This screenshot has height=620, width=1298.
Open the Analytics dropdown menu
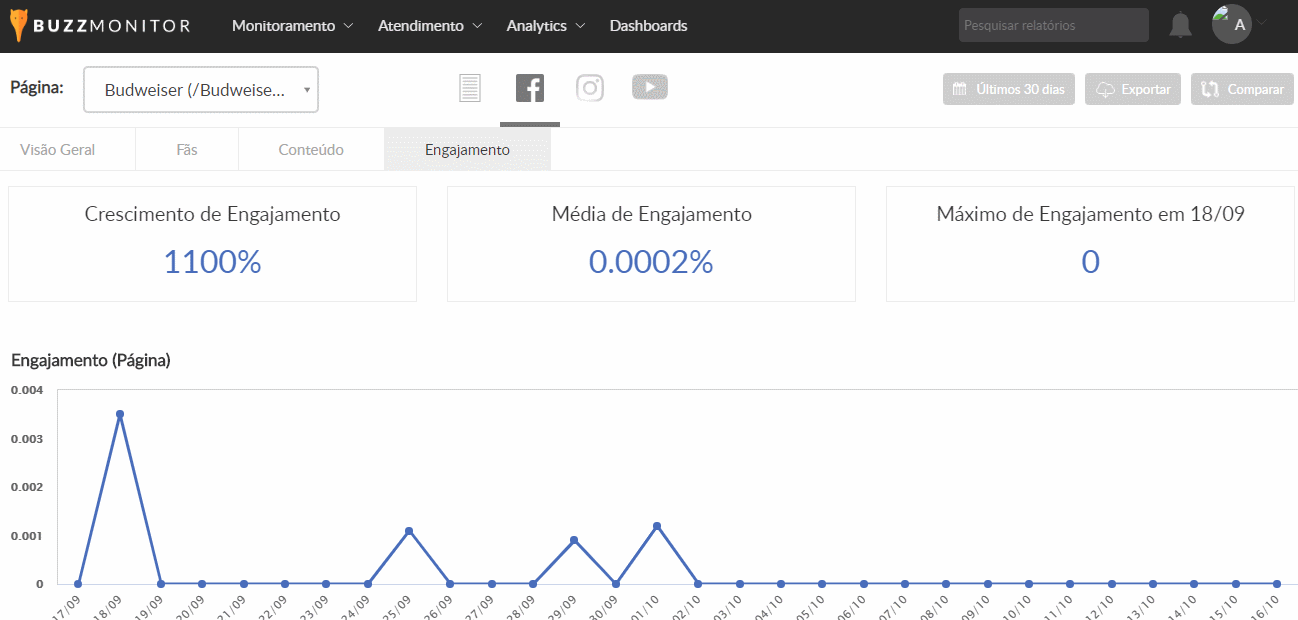click(546, 26)
